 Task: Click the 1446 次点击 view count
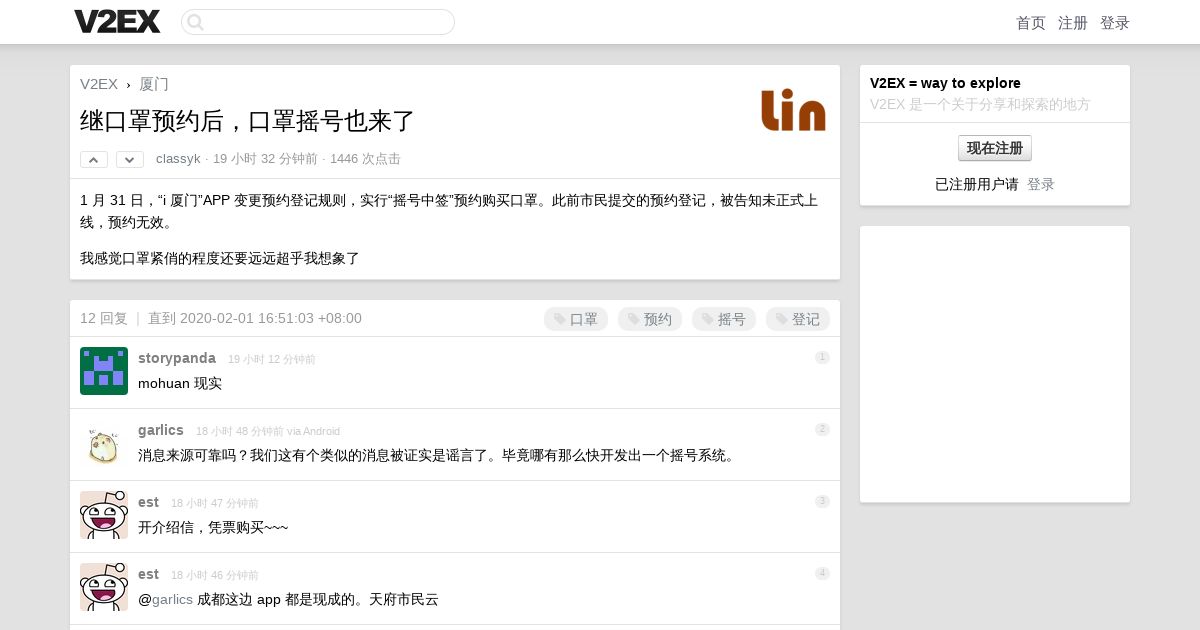point(365,159)
